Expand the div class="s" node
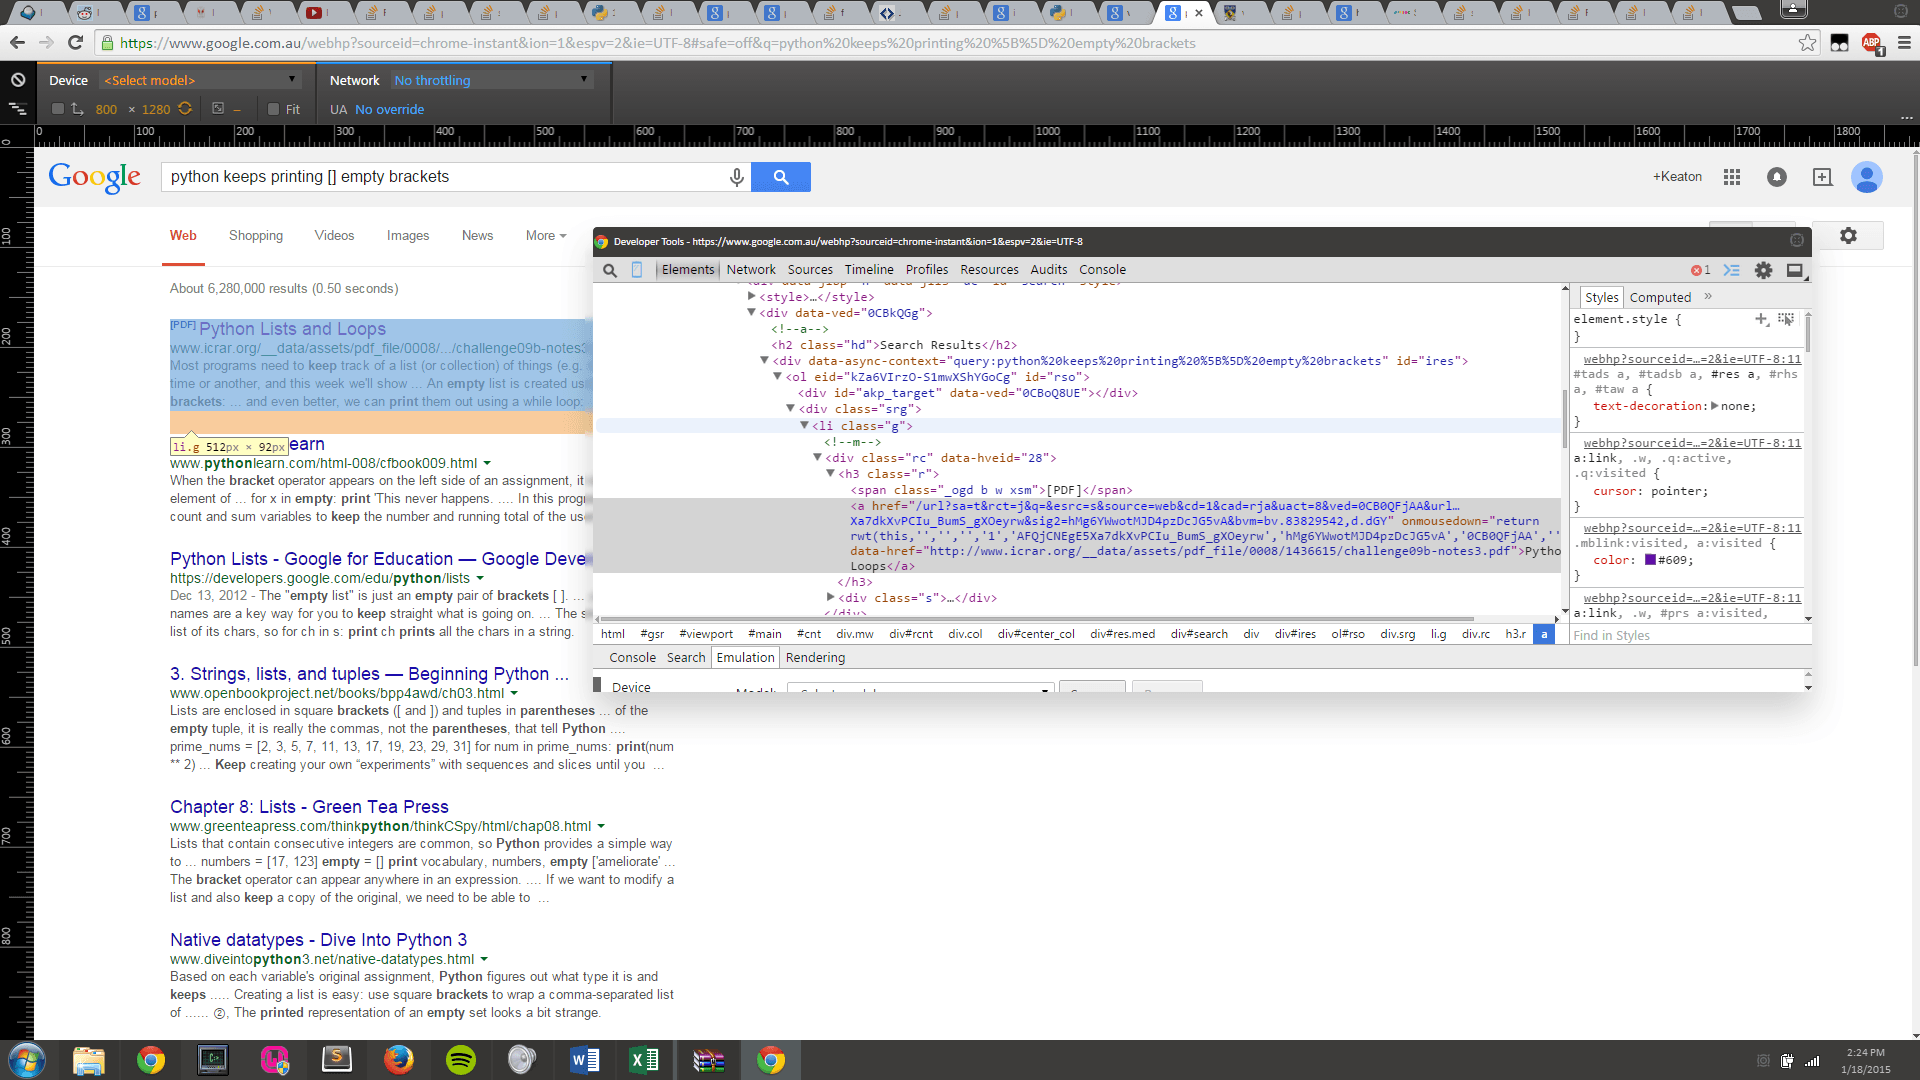 pos(830,598)
